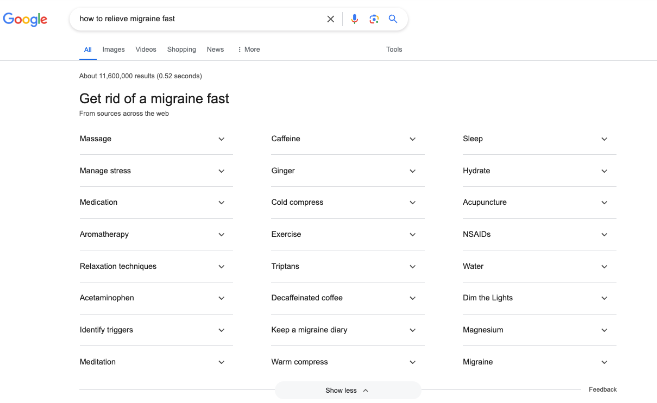The height and width of the screenshot is (403, 657).
Task: Expand the Cold compress item
Action: click(348, 202)
